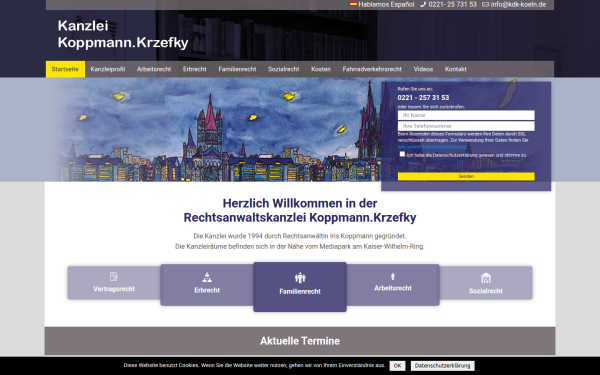Viewport: 600px width, 375px height.
Task: Click the Sozialrecht building icon
Action: [486, 278]
